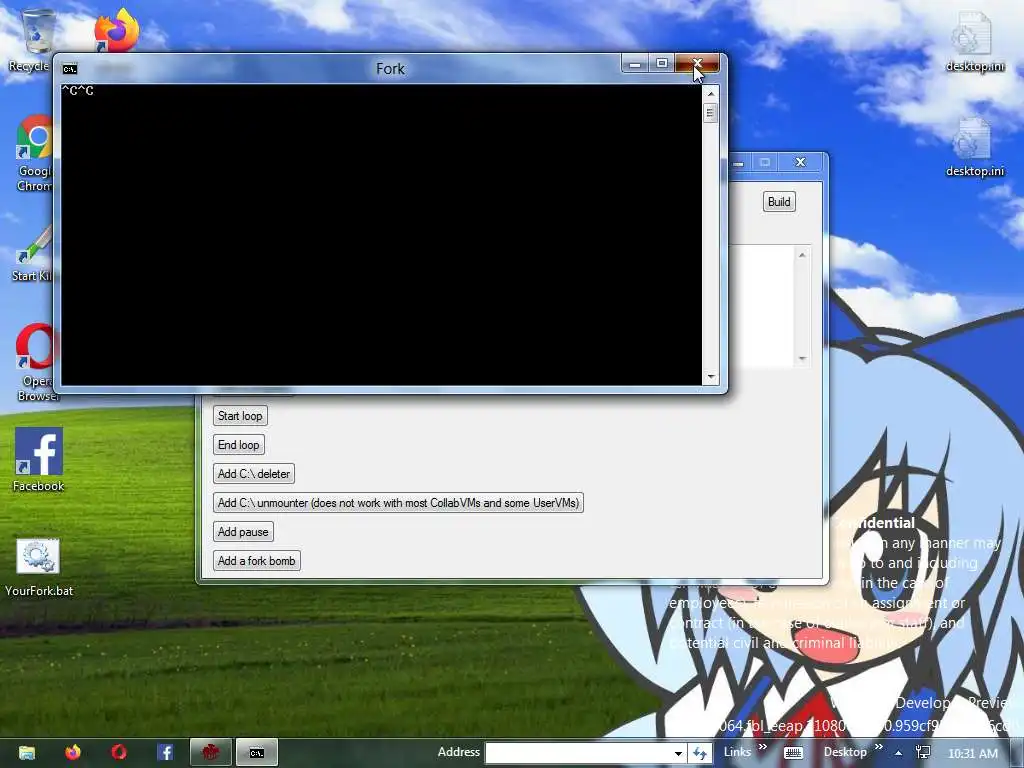Click the Start loop button
Screen dimensions: 1024x768
pyautogui.click(x=240, y=416)
